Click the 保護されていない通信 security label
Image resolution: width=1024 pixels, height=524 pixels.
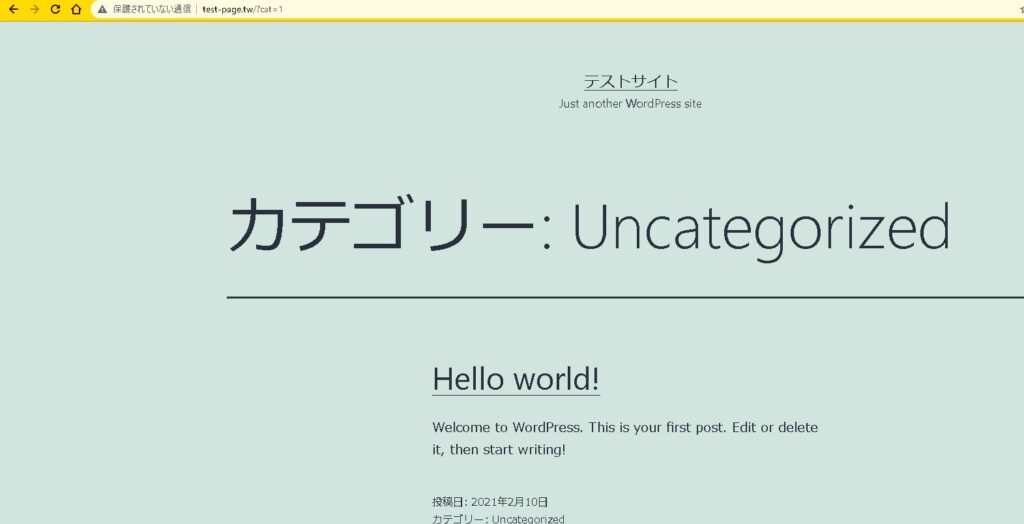click(x=151, y=9)
